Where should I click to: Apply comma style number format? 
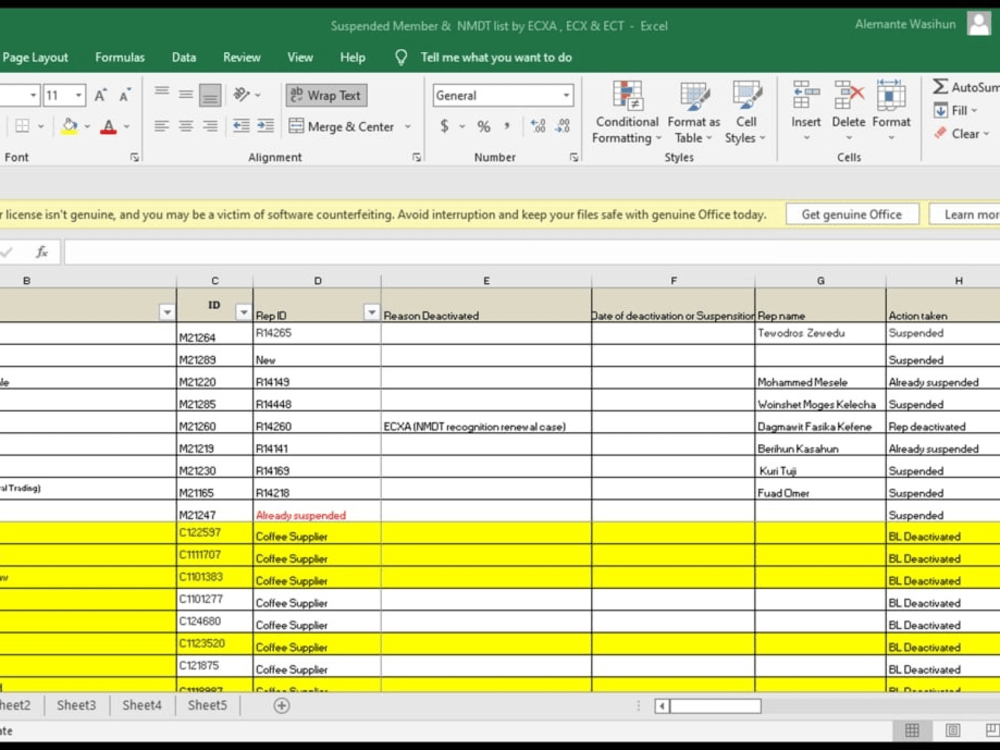coord(507,126)
